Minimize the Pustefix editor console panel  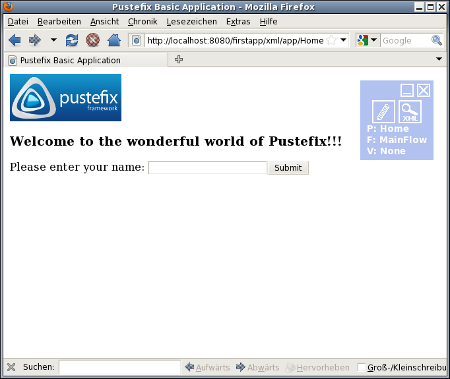(407, 90)
